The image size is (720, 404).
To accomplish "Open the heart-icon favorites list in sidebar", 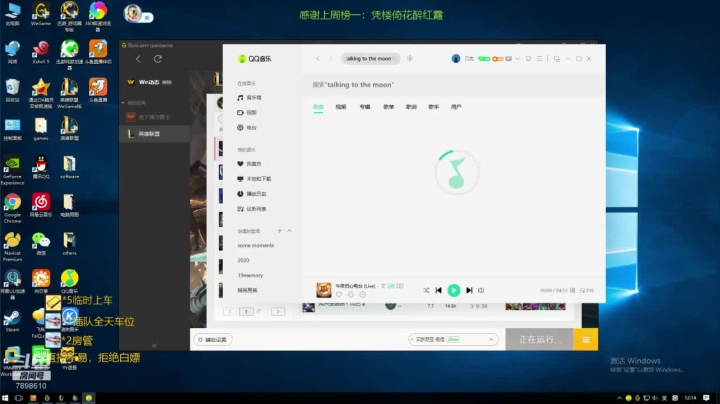I will [x=249, y=164].
